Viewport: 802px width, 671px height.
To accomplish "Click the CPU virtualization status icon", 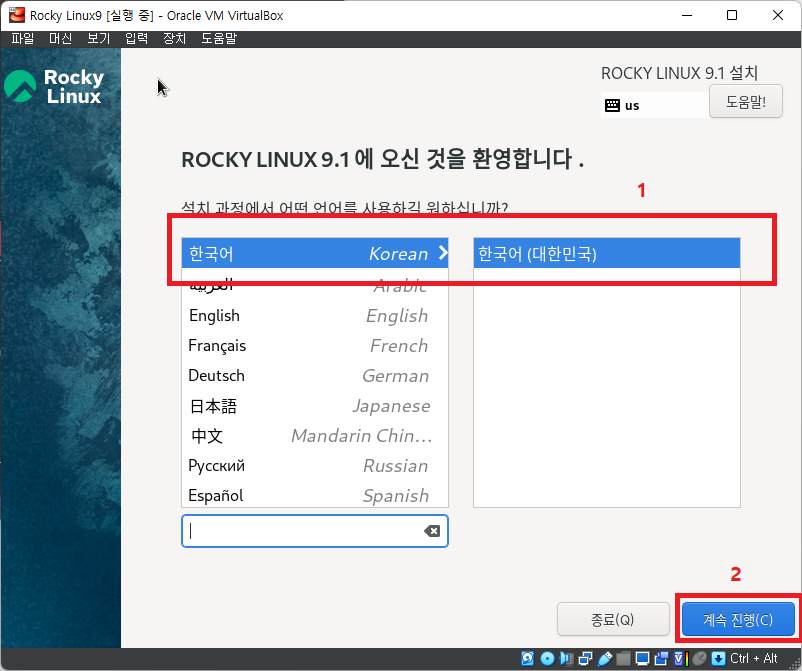I will click(x=681, y=658).
